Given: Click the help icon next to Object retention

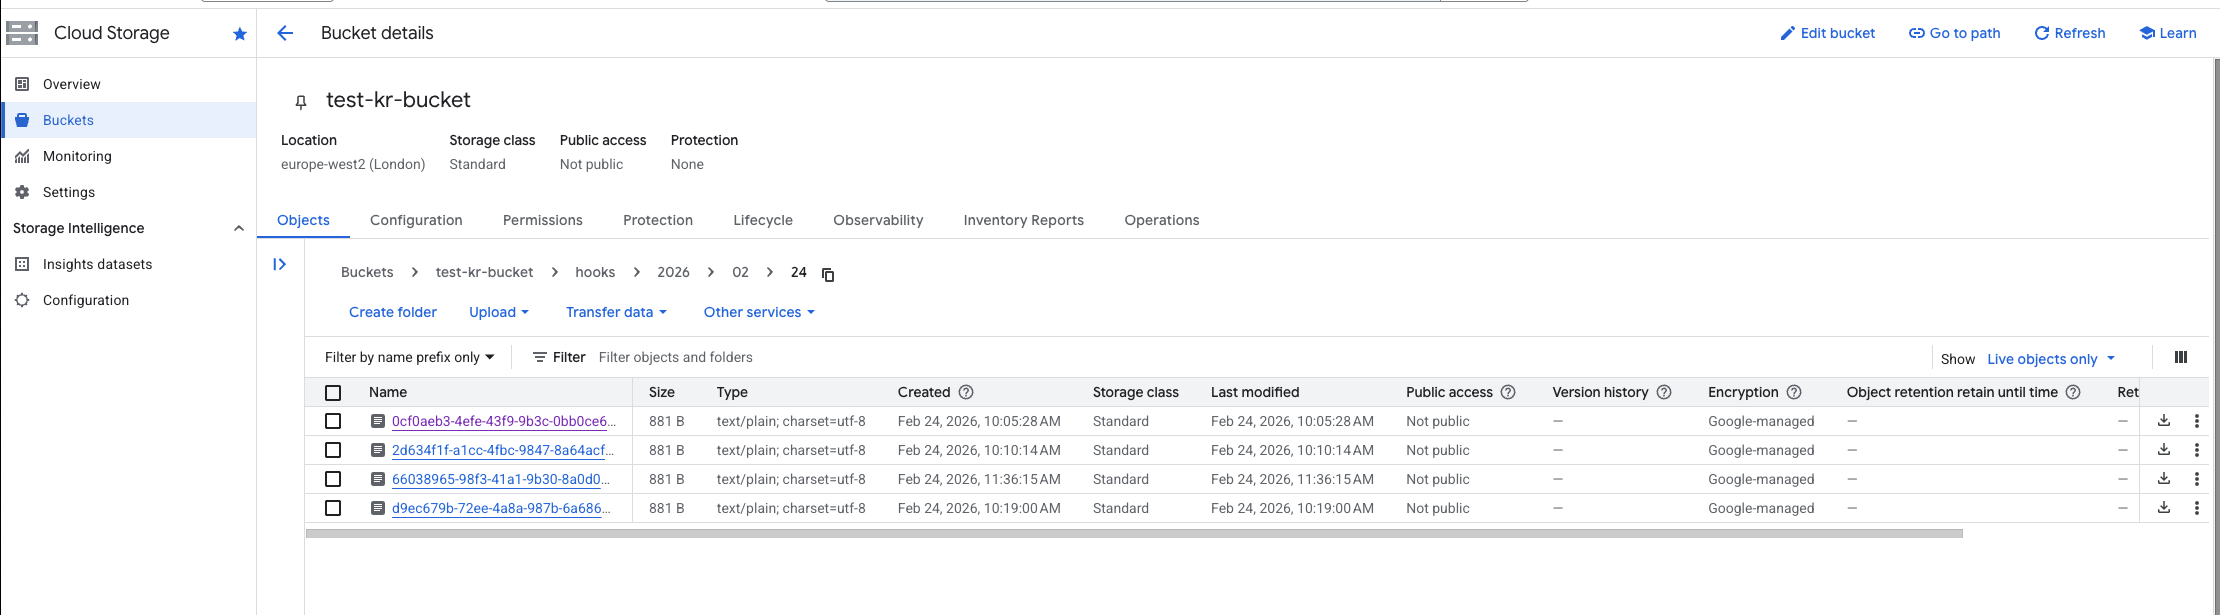Looking at the screenshot, I should [x=2073, y=392].
